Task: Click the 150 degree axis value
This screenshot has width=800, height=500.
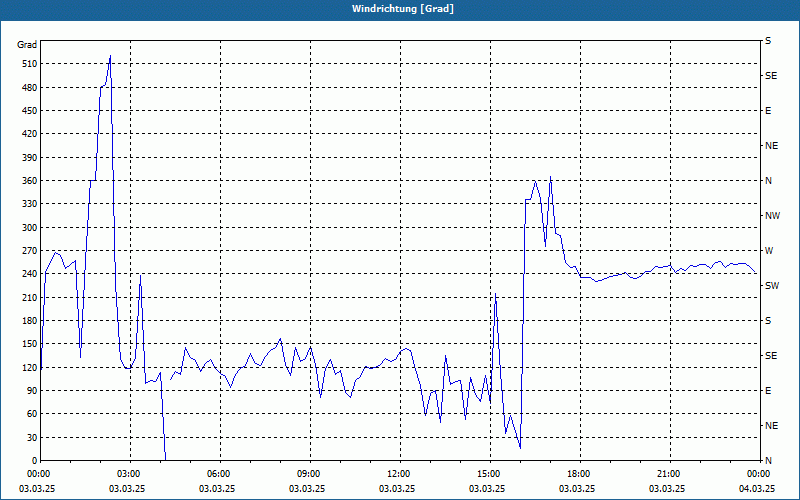Action: click(29, 344)
